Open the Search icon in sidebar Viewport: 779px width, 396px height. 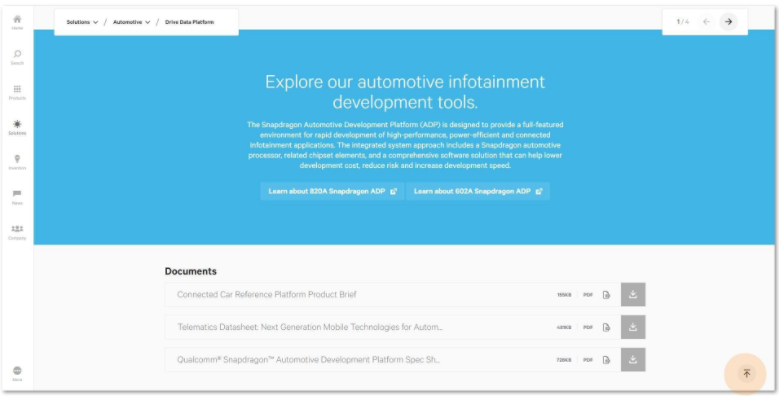[17, 57]
